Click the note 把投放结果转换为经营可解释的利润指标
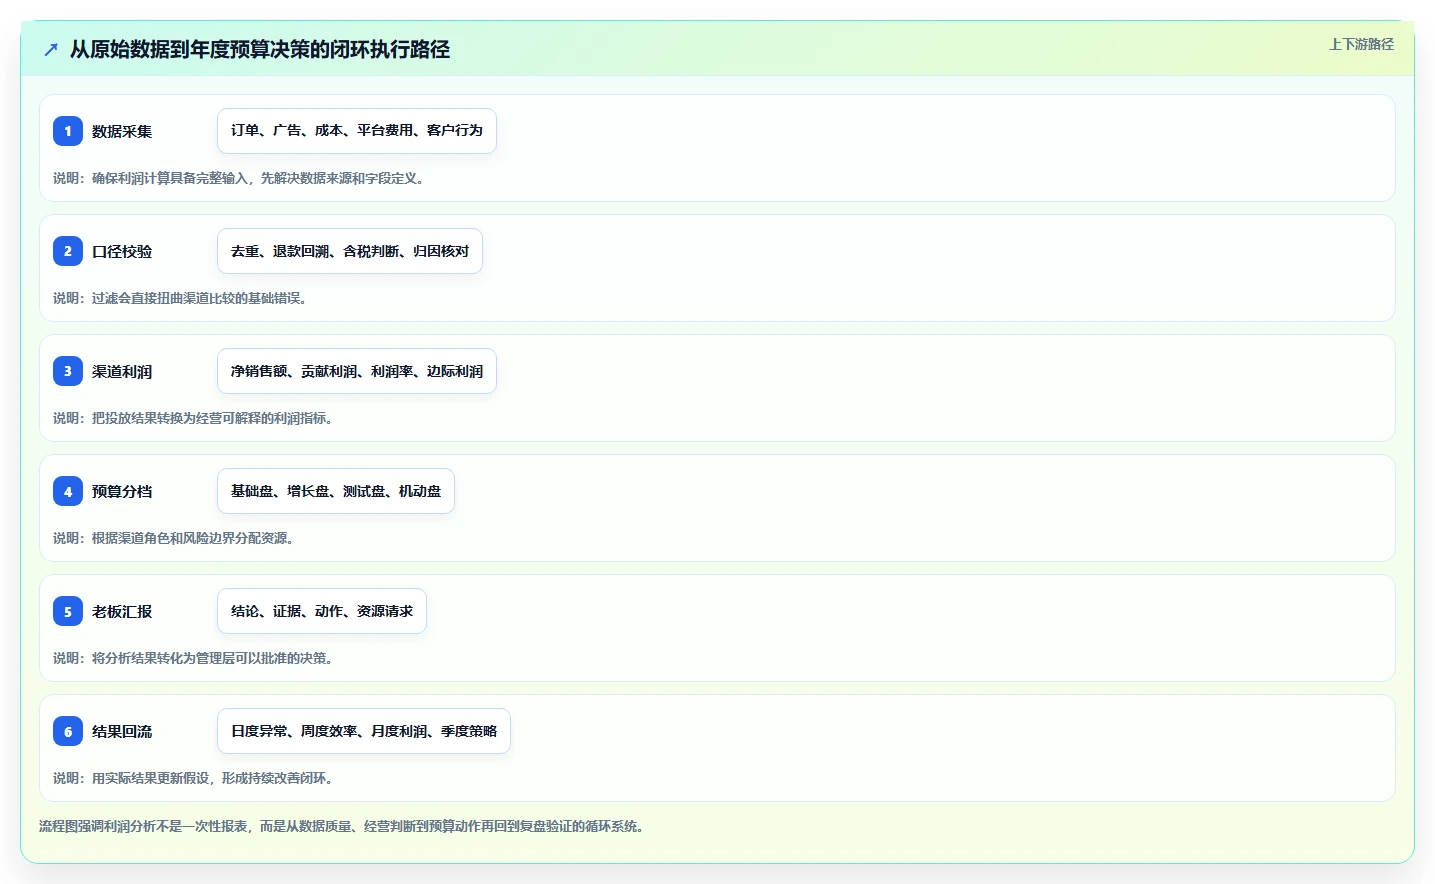This screenshot has width=1435, height=884. [x=193, y=418]
